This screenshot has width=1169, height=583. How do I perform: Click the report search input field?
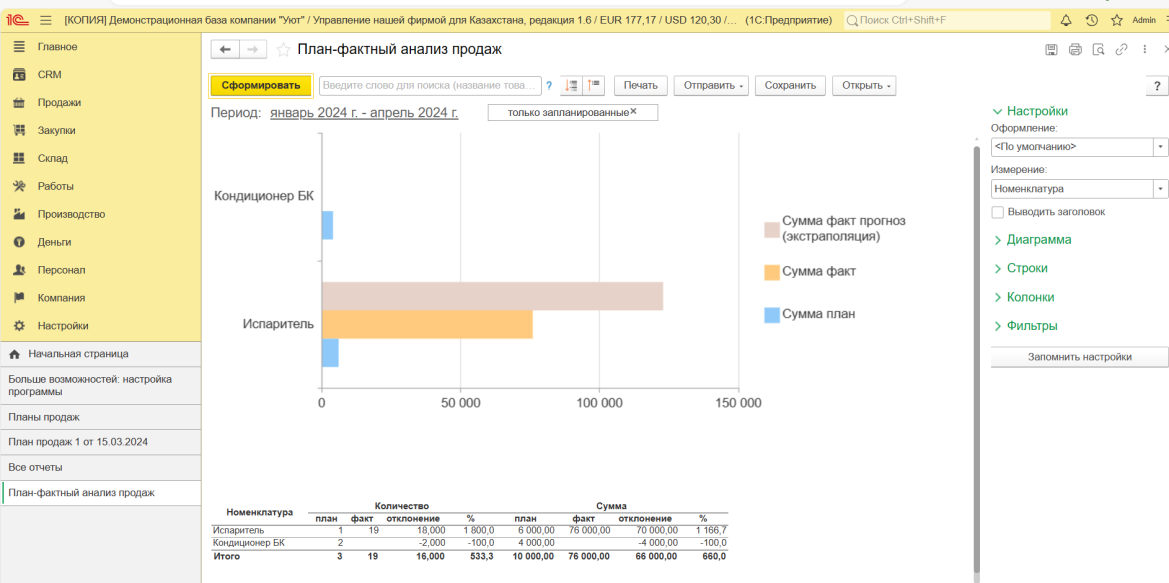click(x=429, y=86)
